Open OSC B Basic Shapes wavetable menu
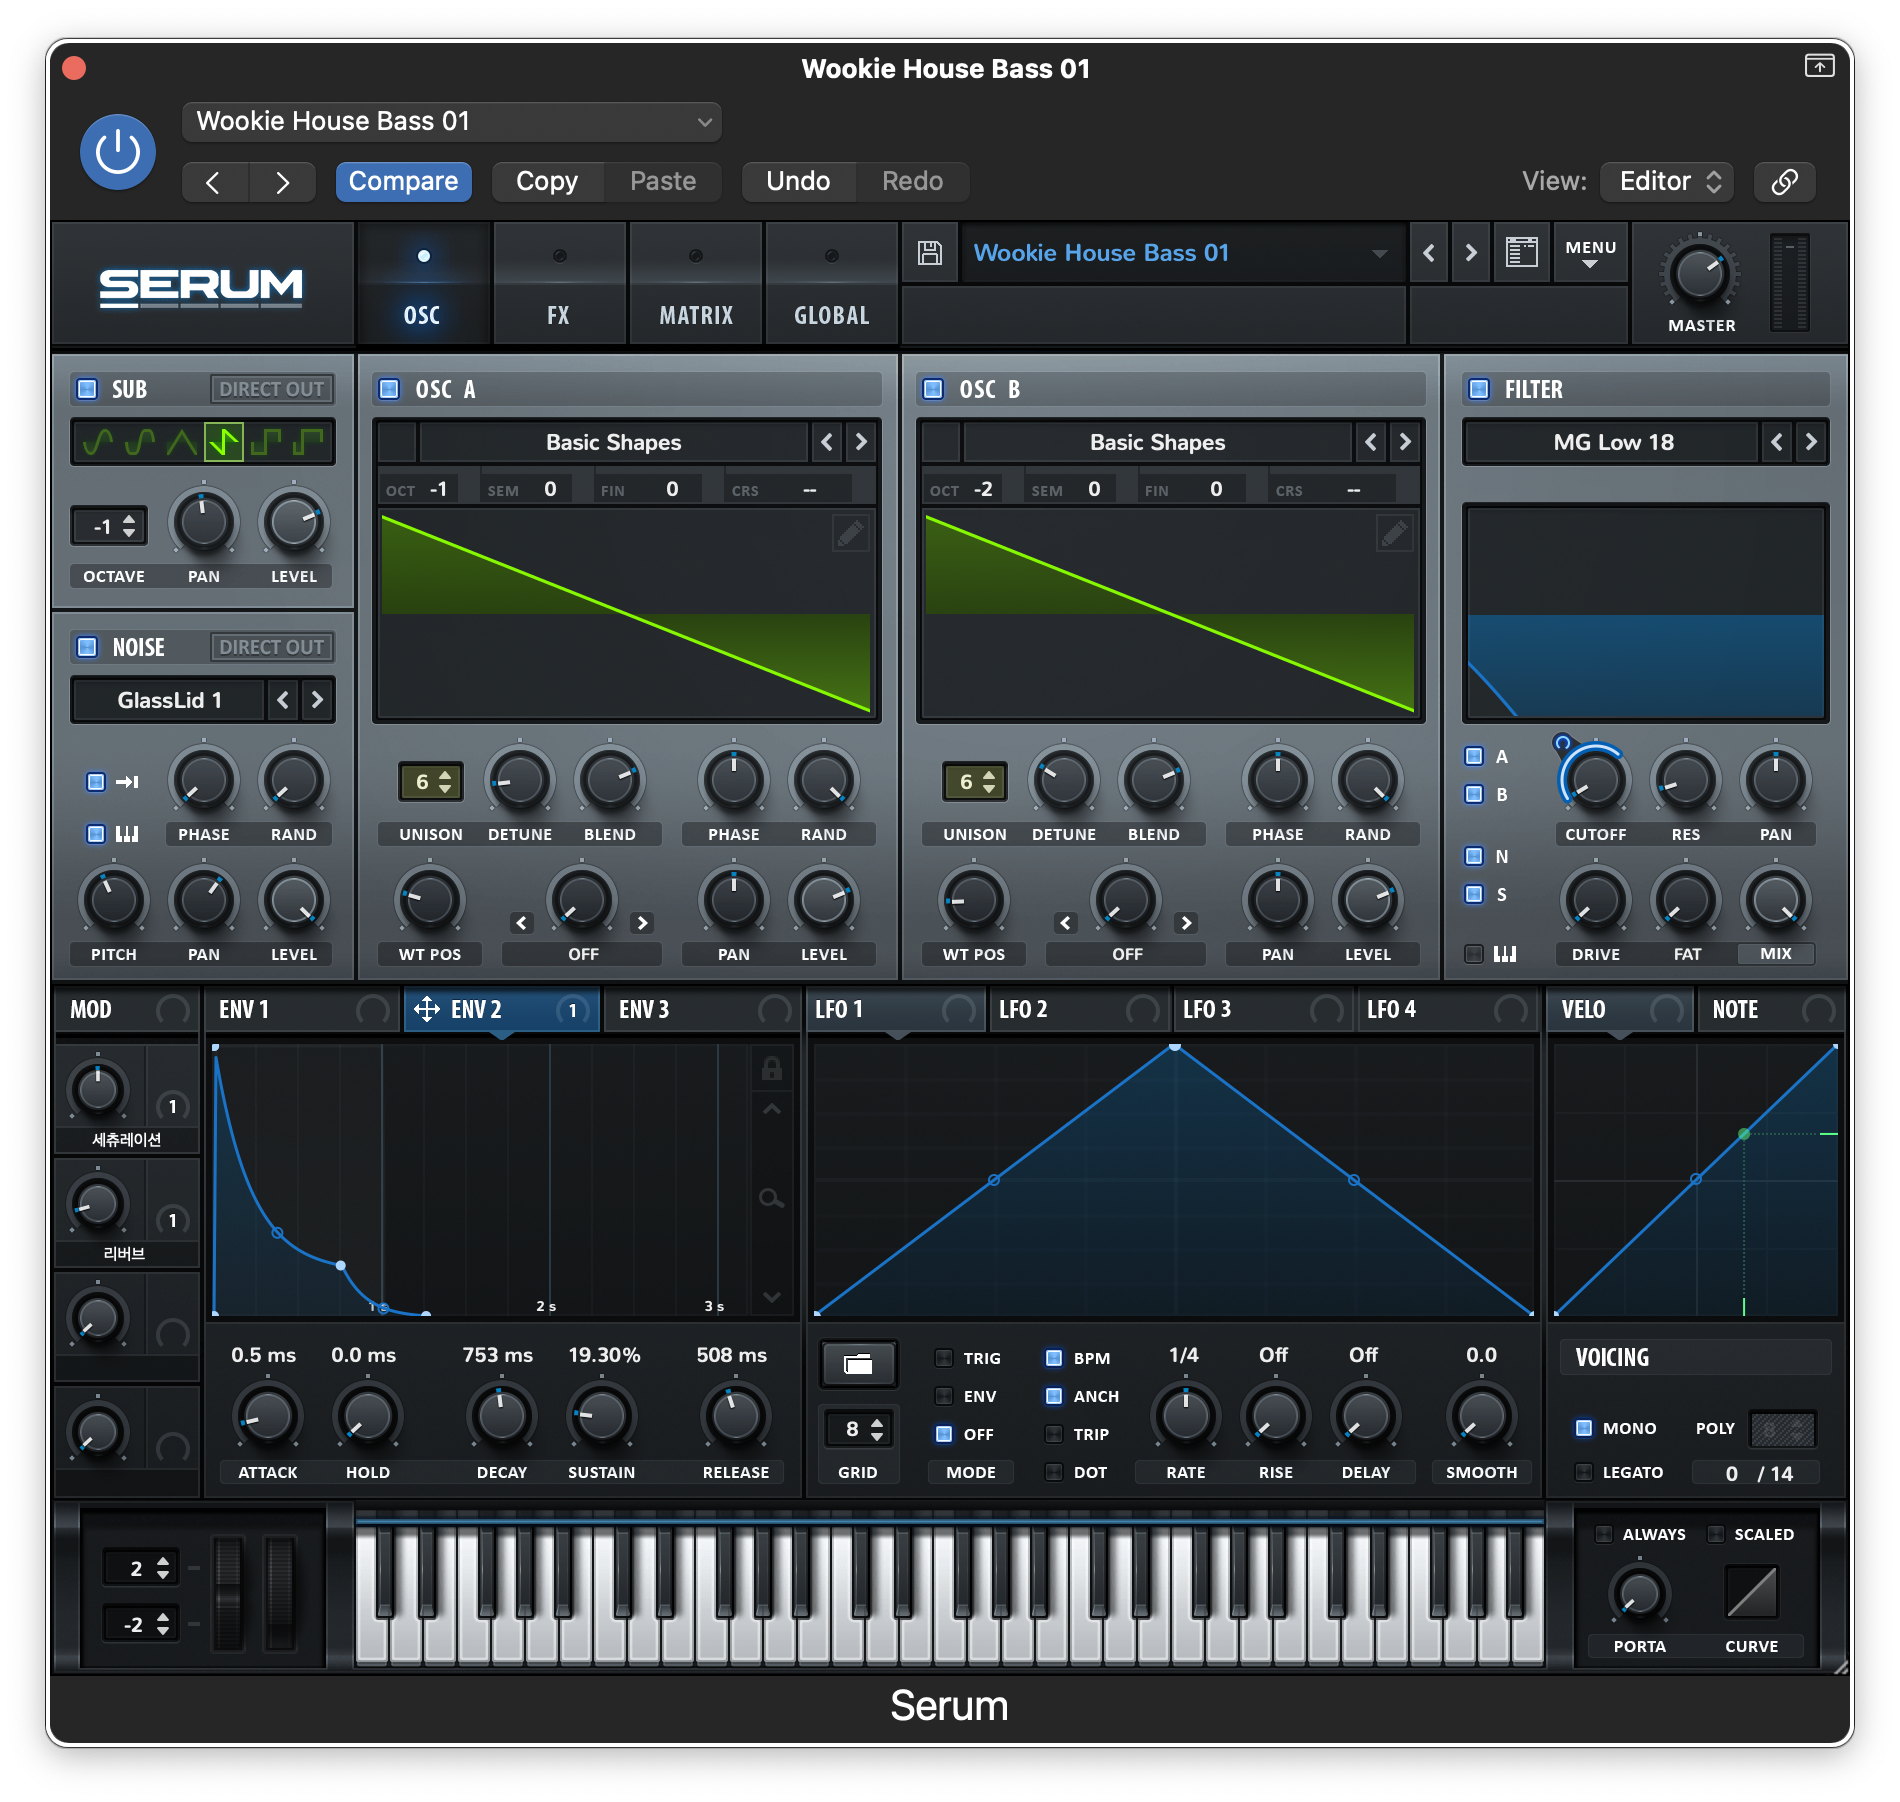This screenshot has height=1802, width=1900. [1157, 442]
